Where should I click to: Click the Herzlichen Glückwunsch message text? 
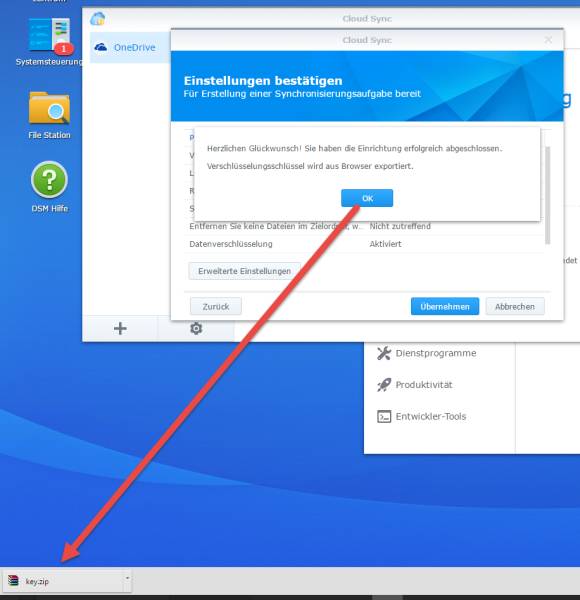pos(354,148)
